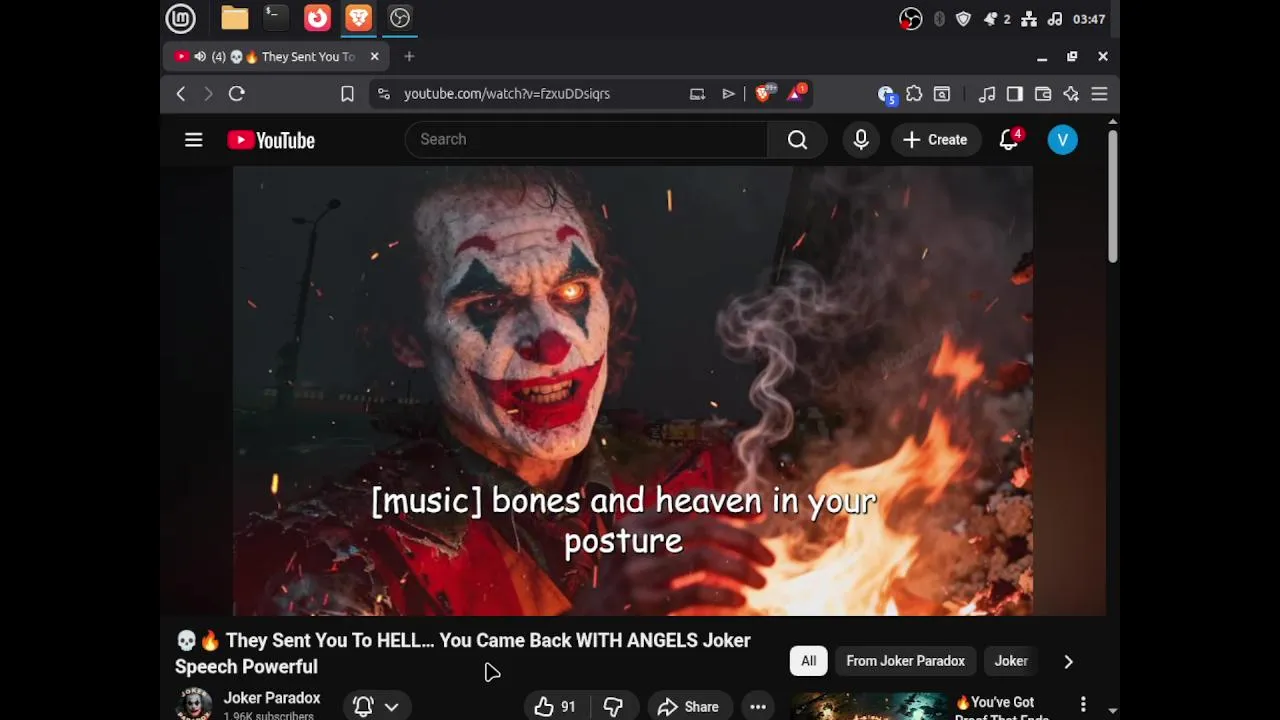The image size is (1280, 720).
Task: Open the YouTube guide menu
Action: pos(194,140)
